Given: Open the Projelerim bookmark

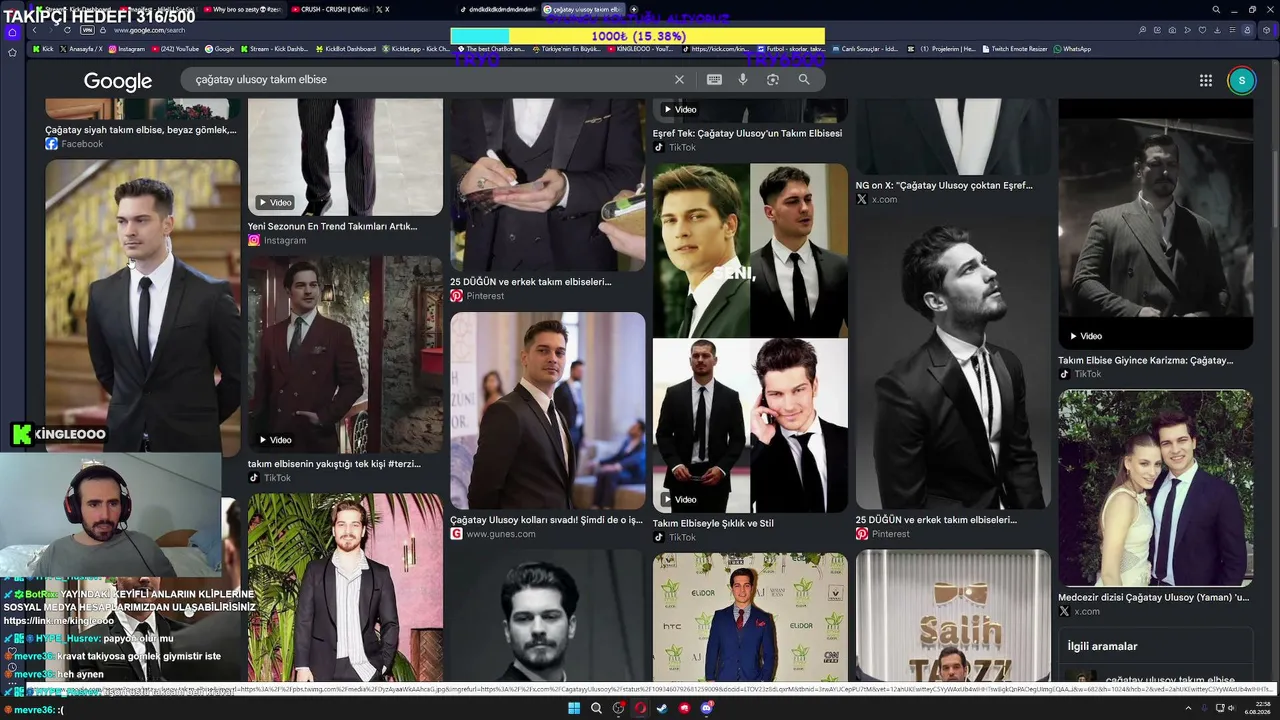Looking at the screenshot, I should pyautogui.click(x=942, y=49).
